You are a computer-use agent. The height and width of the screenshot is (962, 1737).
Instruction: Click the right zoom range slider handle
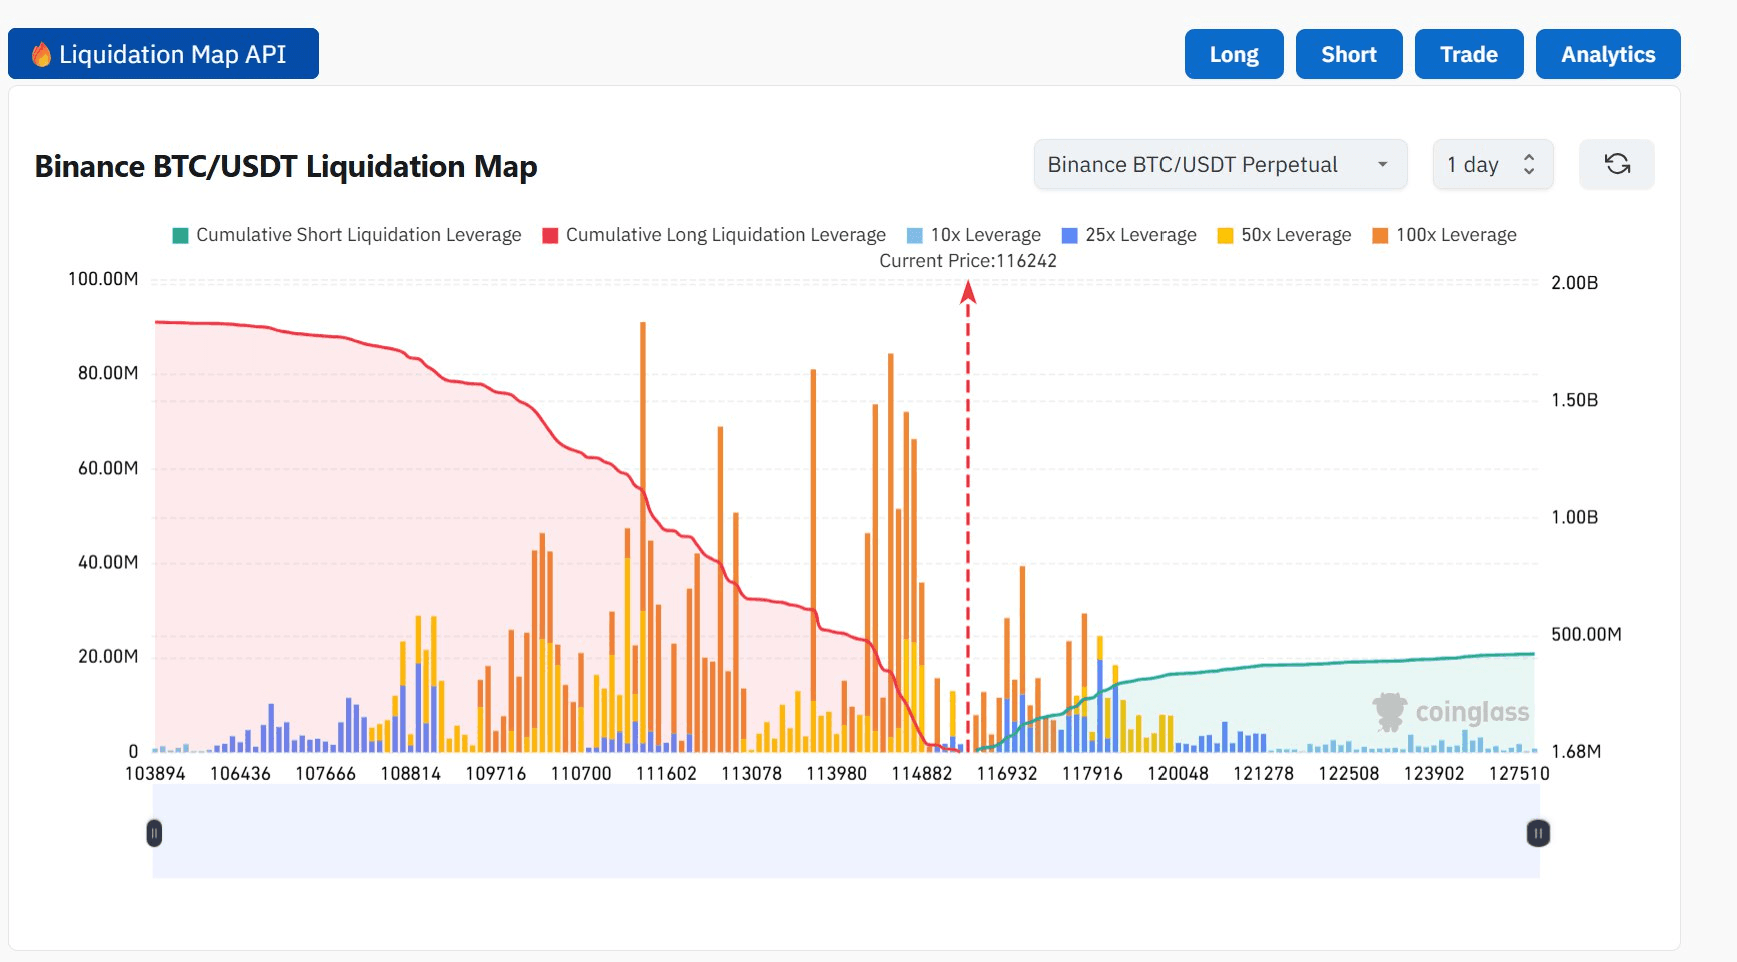1539,833
